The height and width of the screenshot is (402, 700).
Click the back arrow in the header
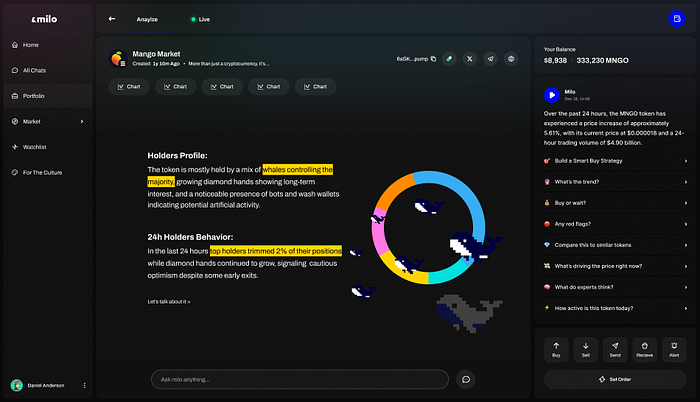click(112, 19)
